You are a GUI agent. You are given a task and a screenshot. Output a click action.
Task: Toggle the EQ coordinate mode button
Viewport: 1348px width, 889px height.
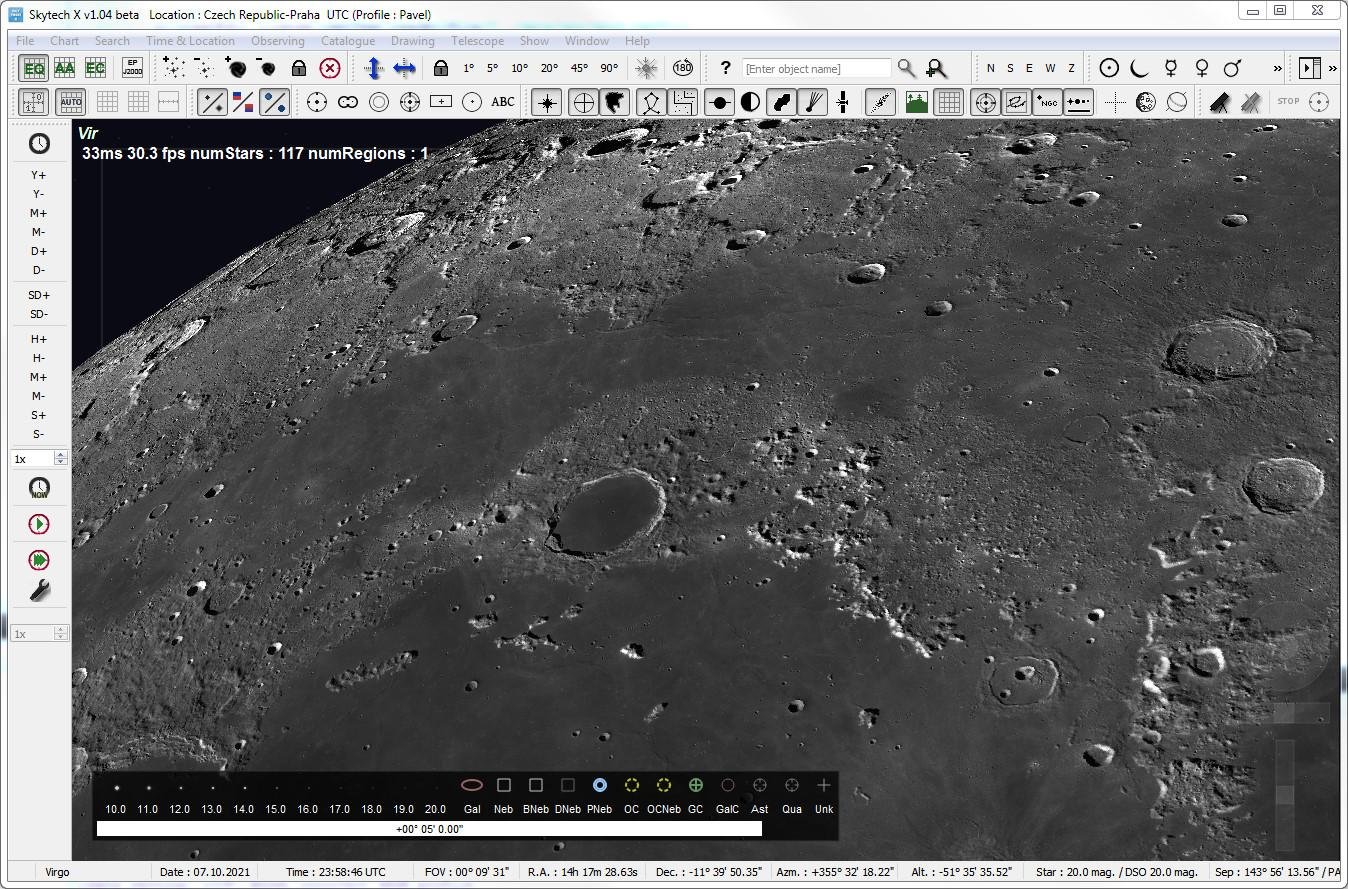pyautogui.click(x=34, y=68)
